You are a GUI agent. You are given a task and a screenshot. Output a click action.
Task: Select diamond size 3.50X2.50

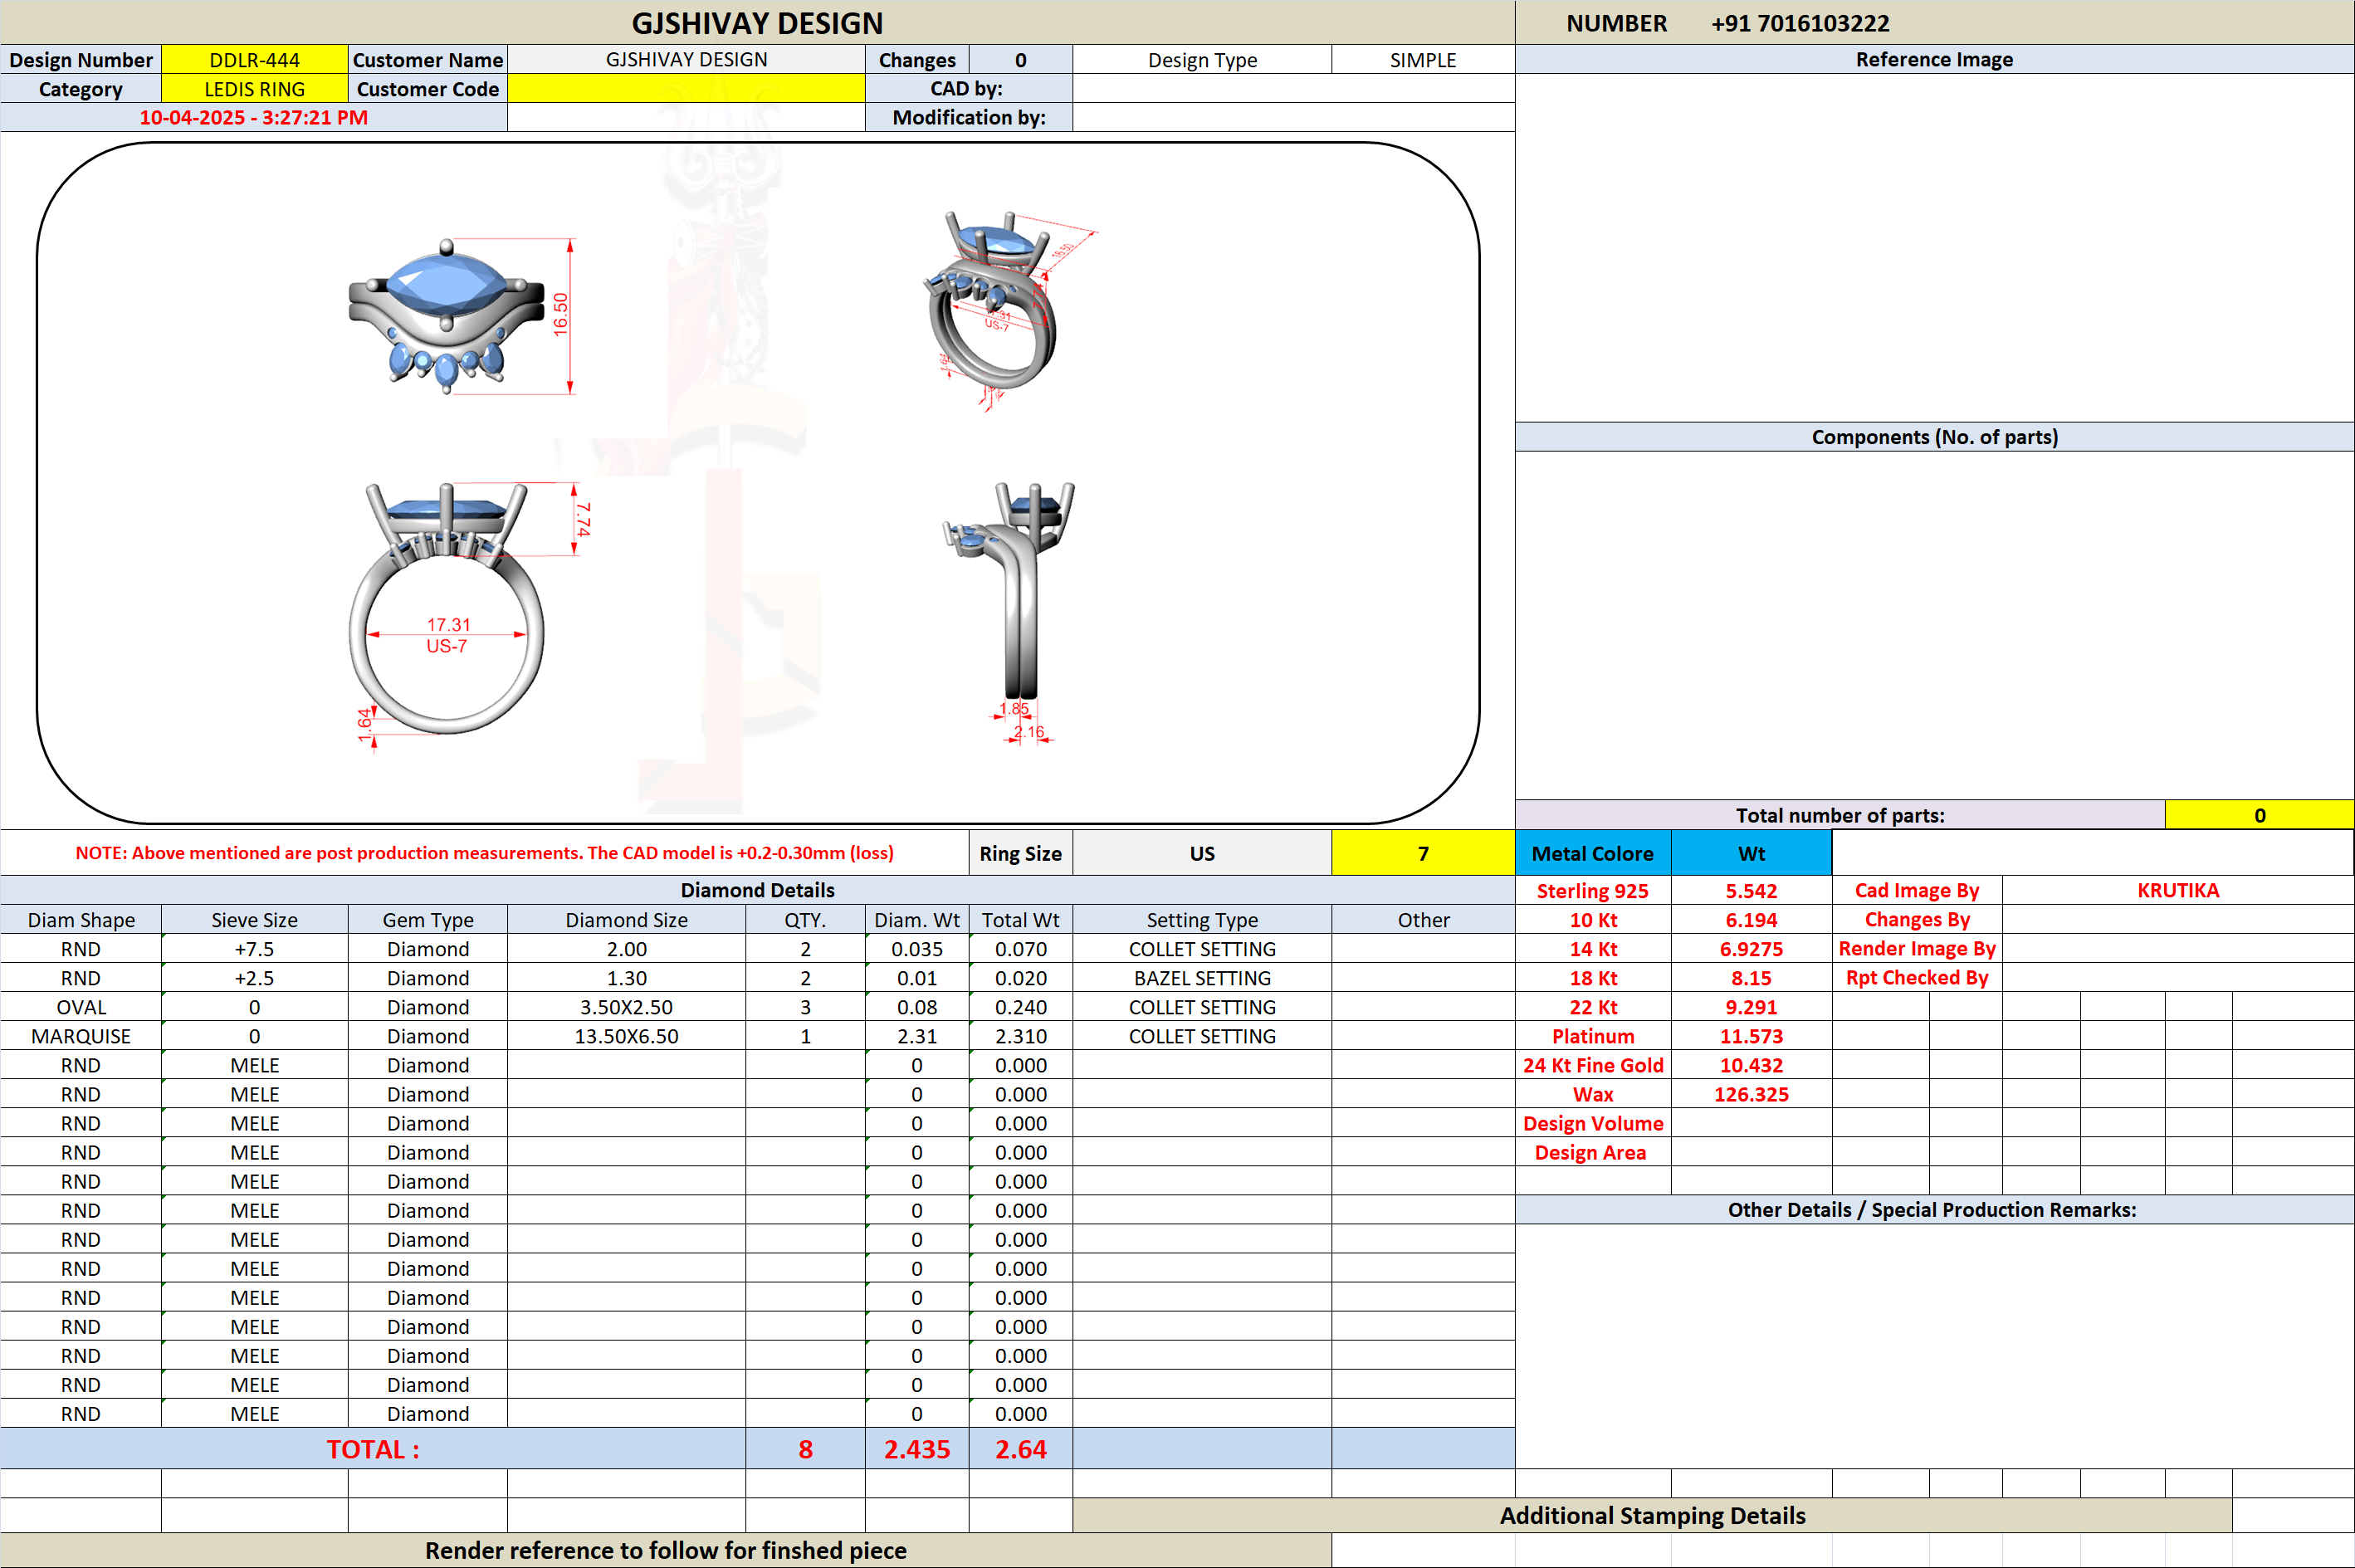[x=626, y=1007]
